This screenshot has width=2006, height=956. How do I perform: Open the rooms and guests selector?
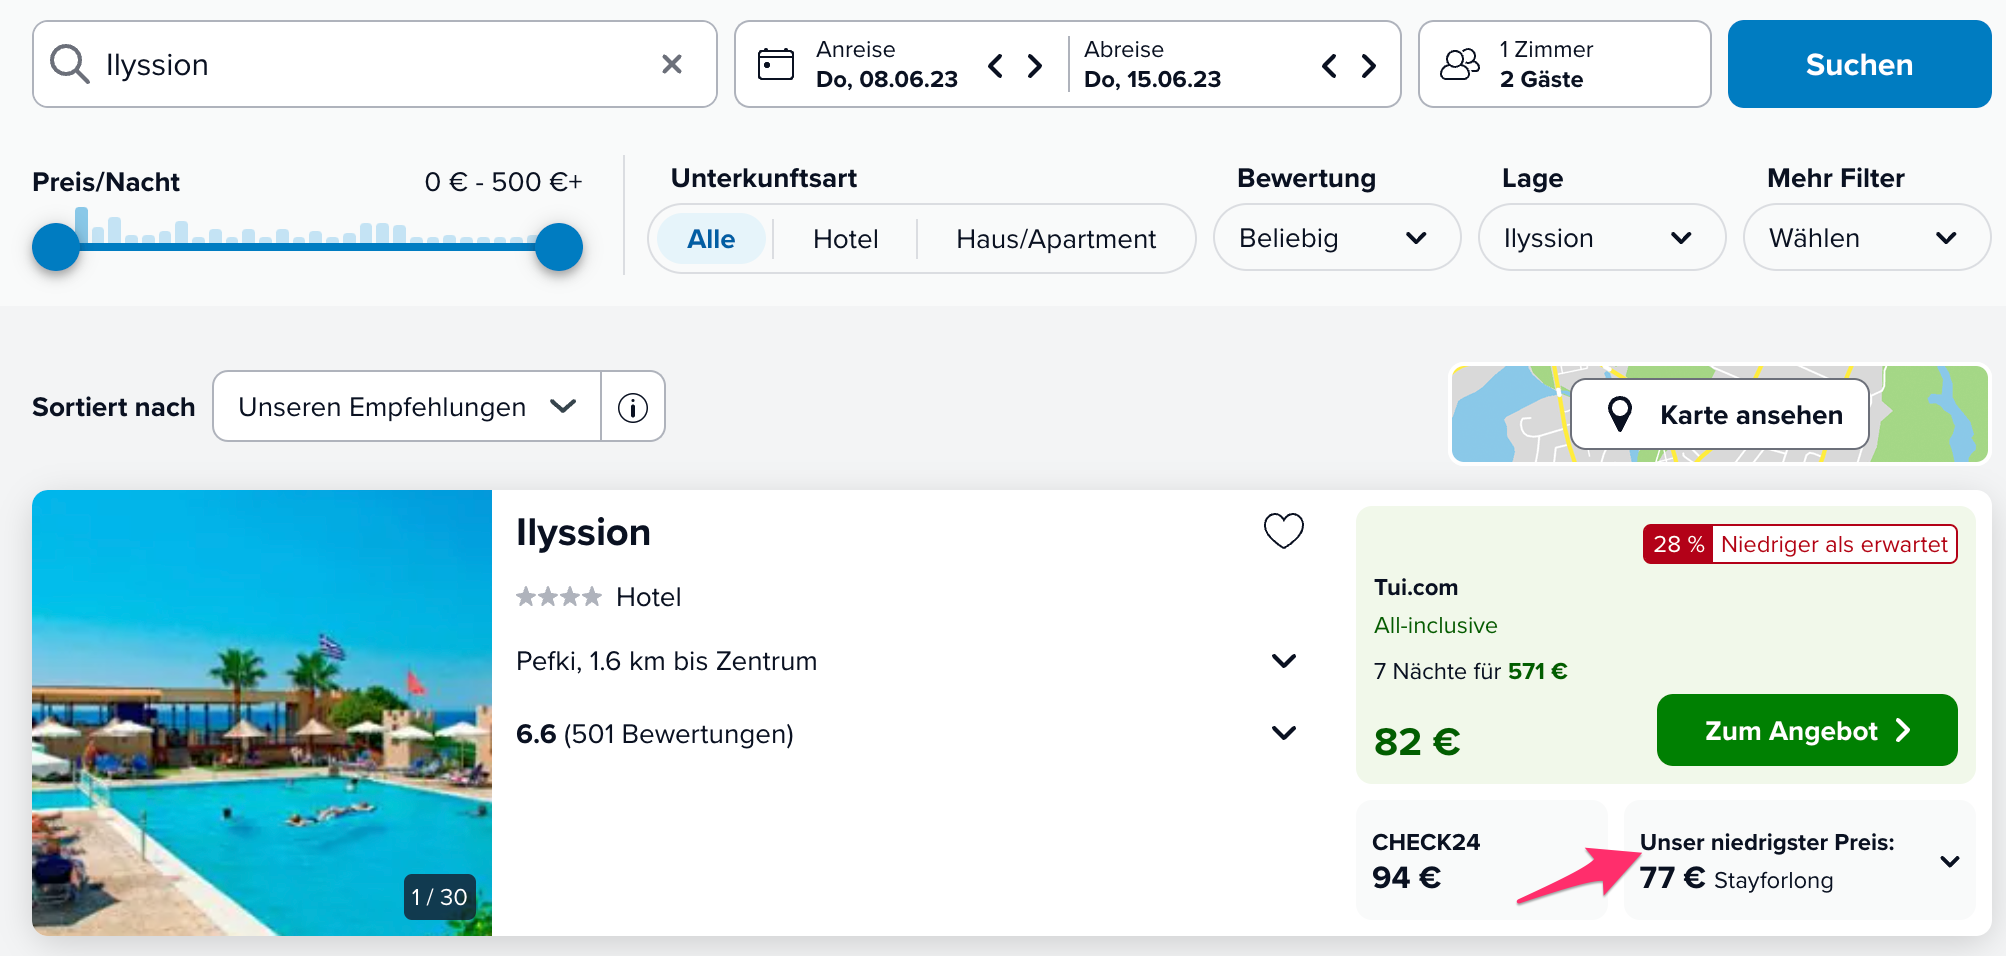1564,65
